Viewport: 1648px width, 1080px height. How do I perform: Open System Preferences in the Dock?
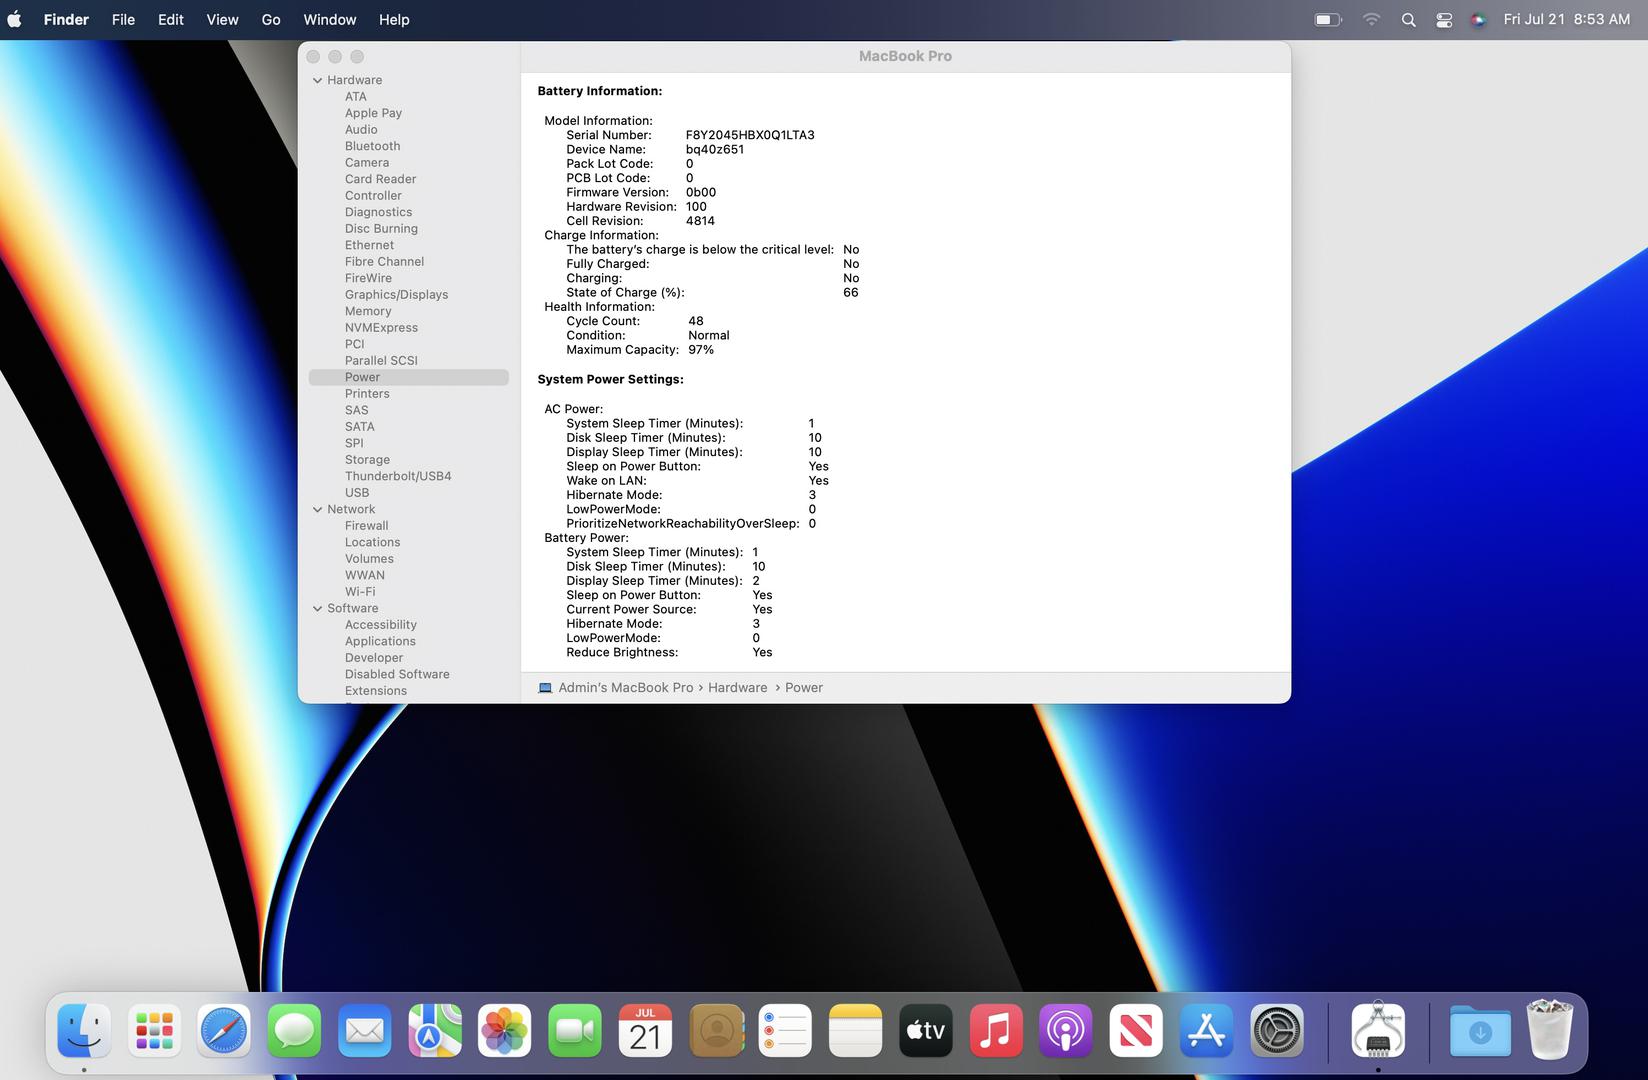tap(1277, 1031)
